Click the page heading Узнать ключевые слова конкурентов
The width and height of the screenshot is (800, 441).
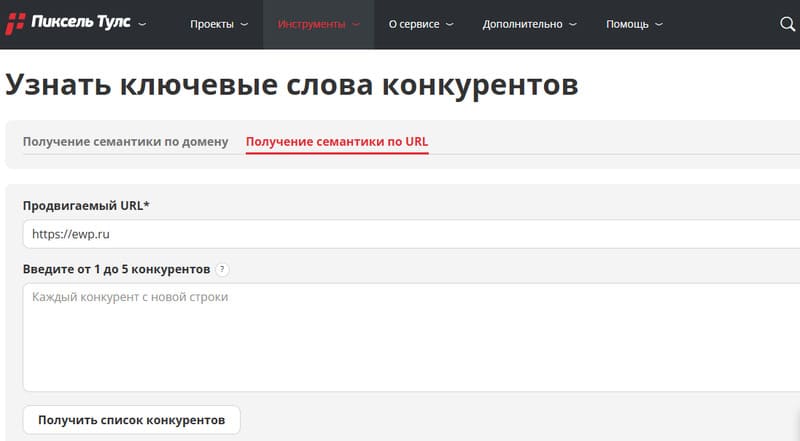tap(291, 85)
